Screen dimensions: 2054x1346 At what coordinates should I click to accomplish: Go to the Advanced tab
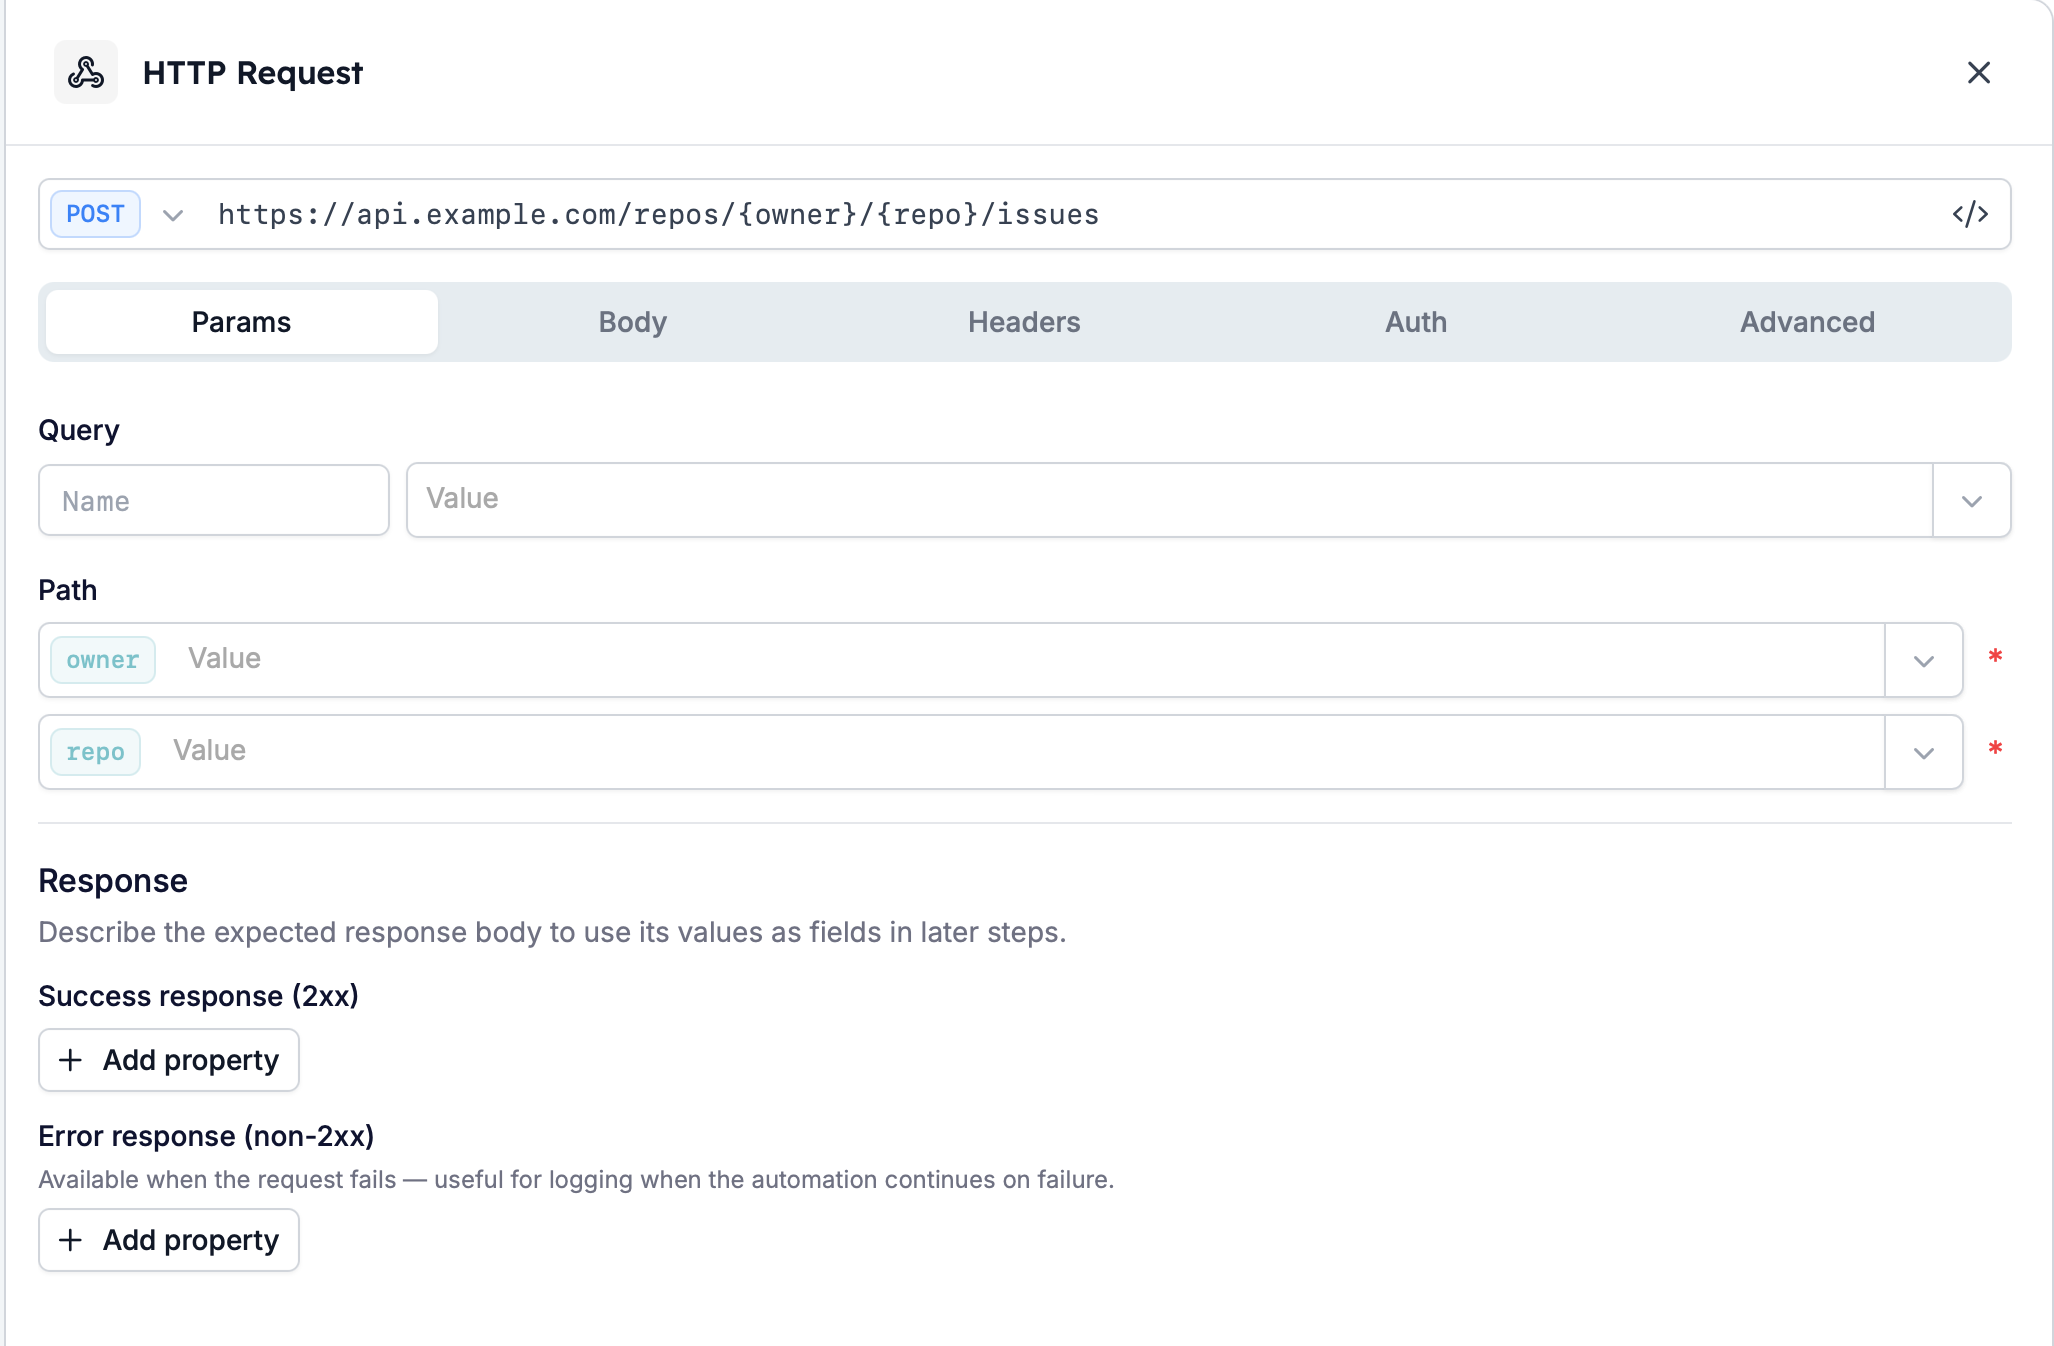click(x=1807, y=322)
